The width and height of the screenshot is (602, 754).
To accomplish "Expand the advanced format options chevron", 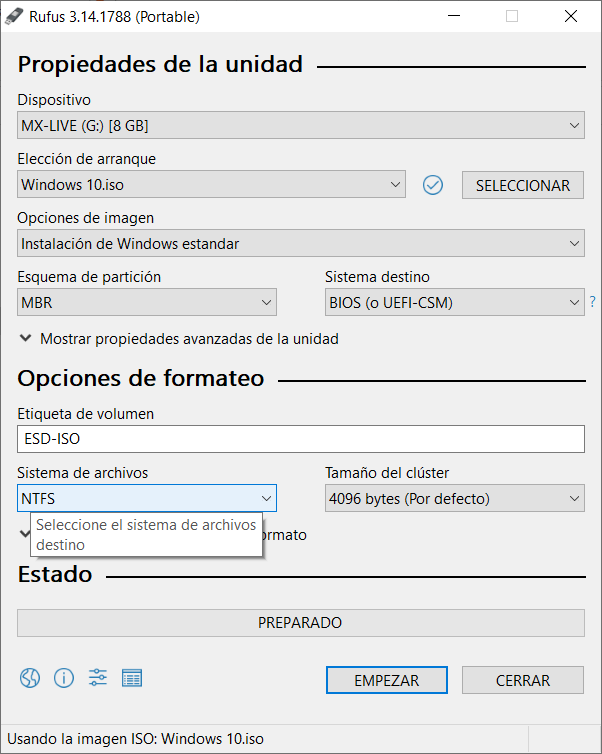I will point(24,534).
